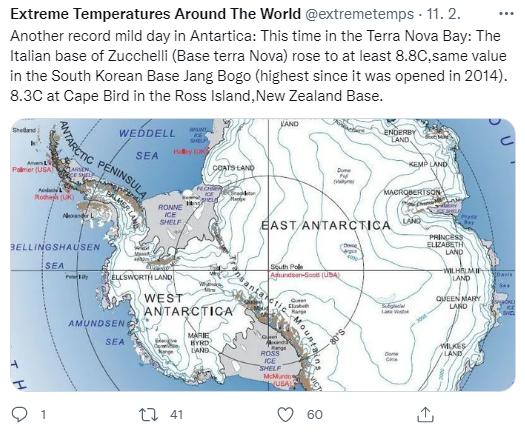525x433 pixels.
Task: Click the reply count number 1
Action: [x=43, y=415]
